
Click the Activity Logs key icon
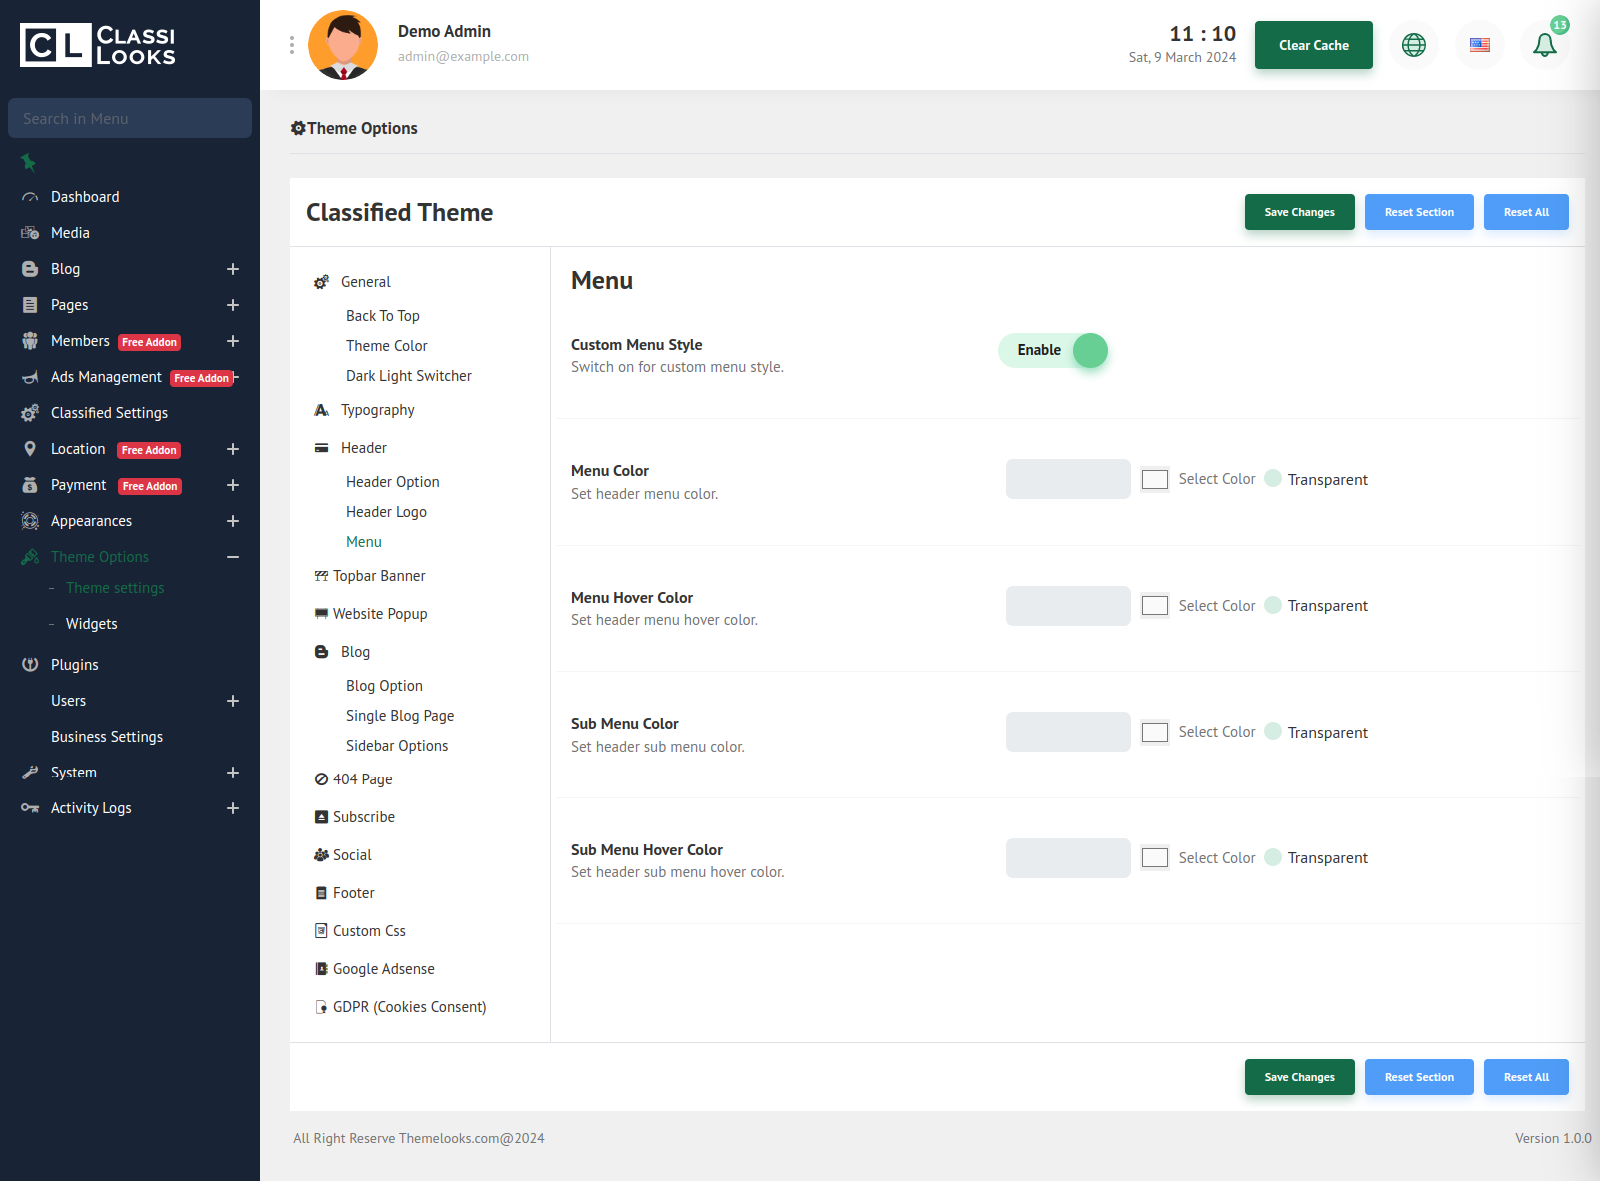[30, 808]
